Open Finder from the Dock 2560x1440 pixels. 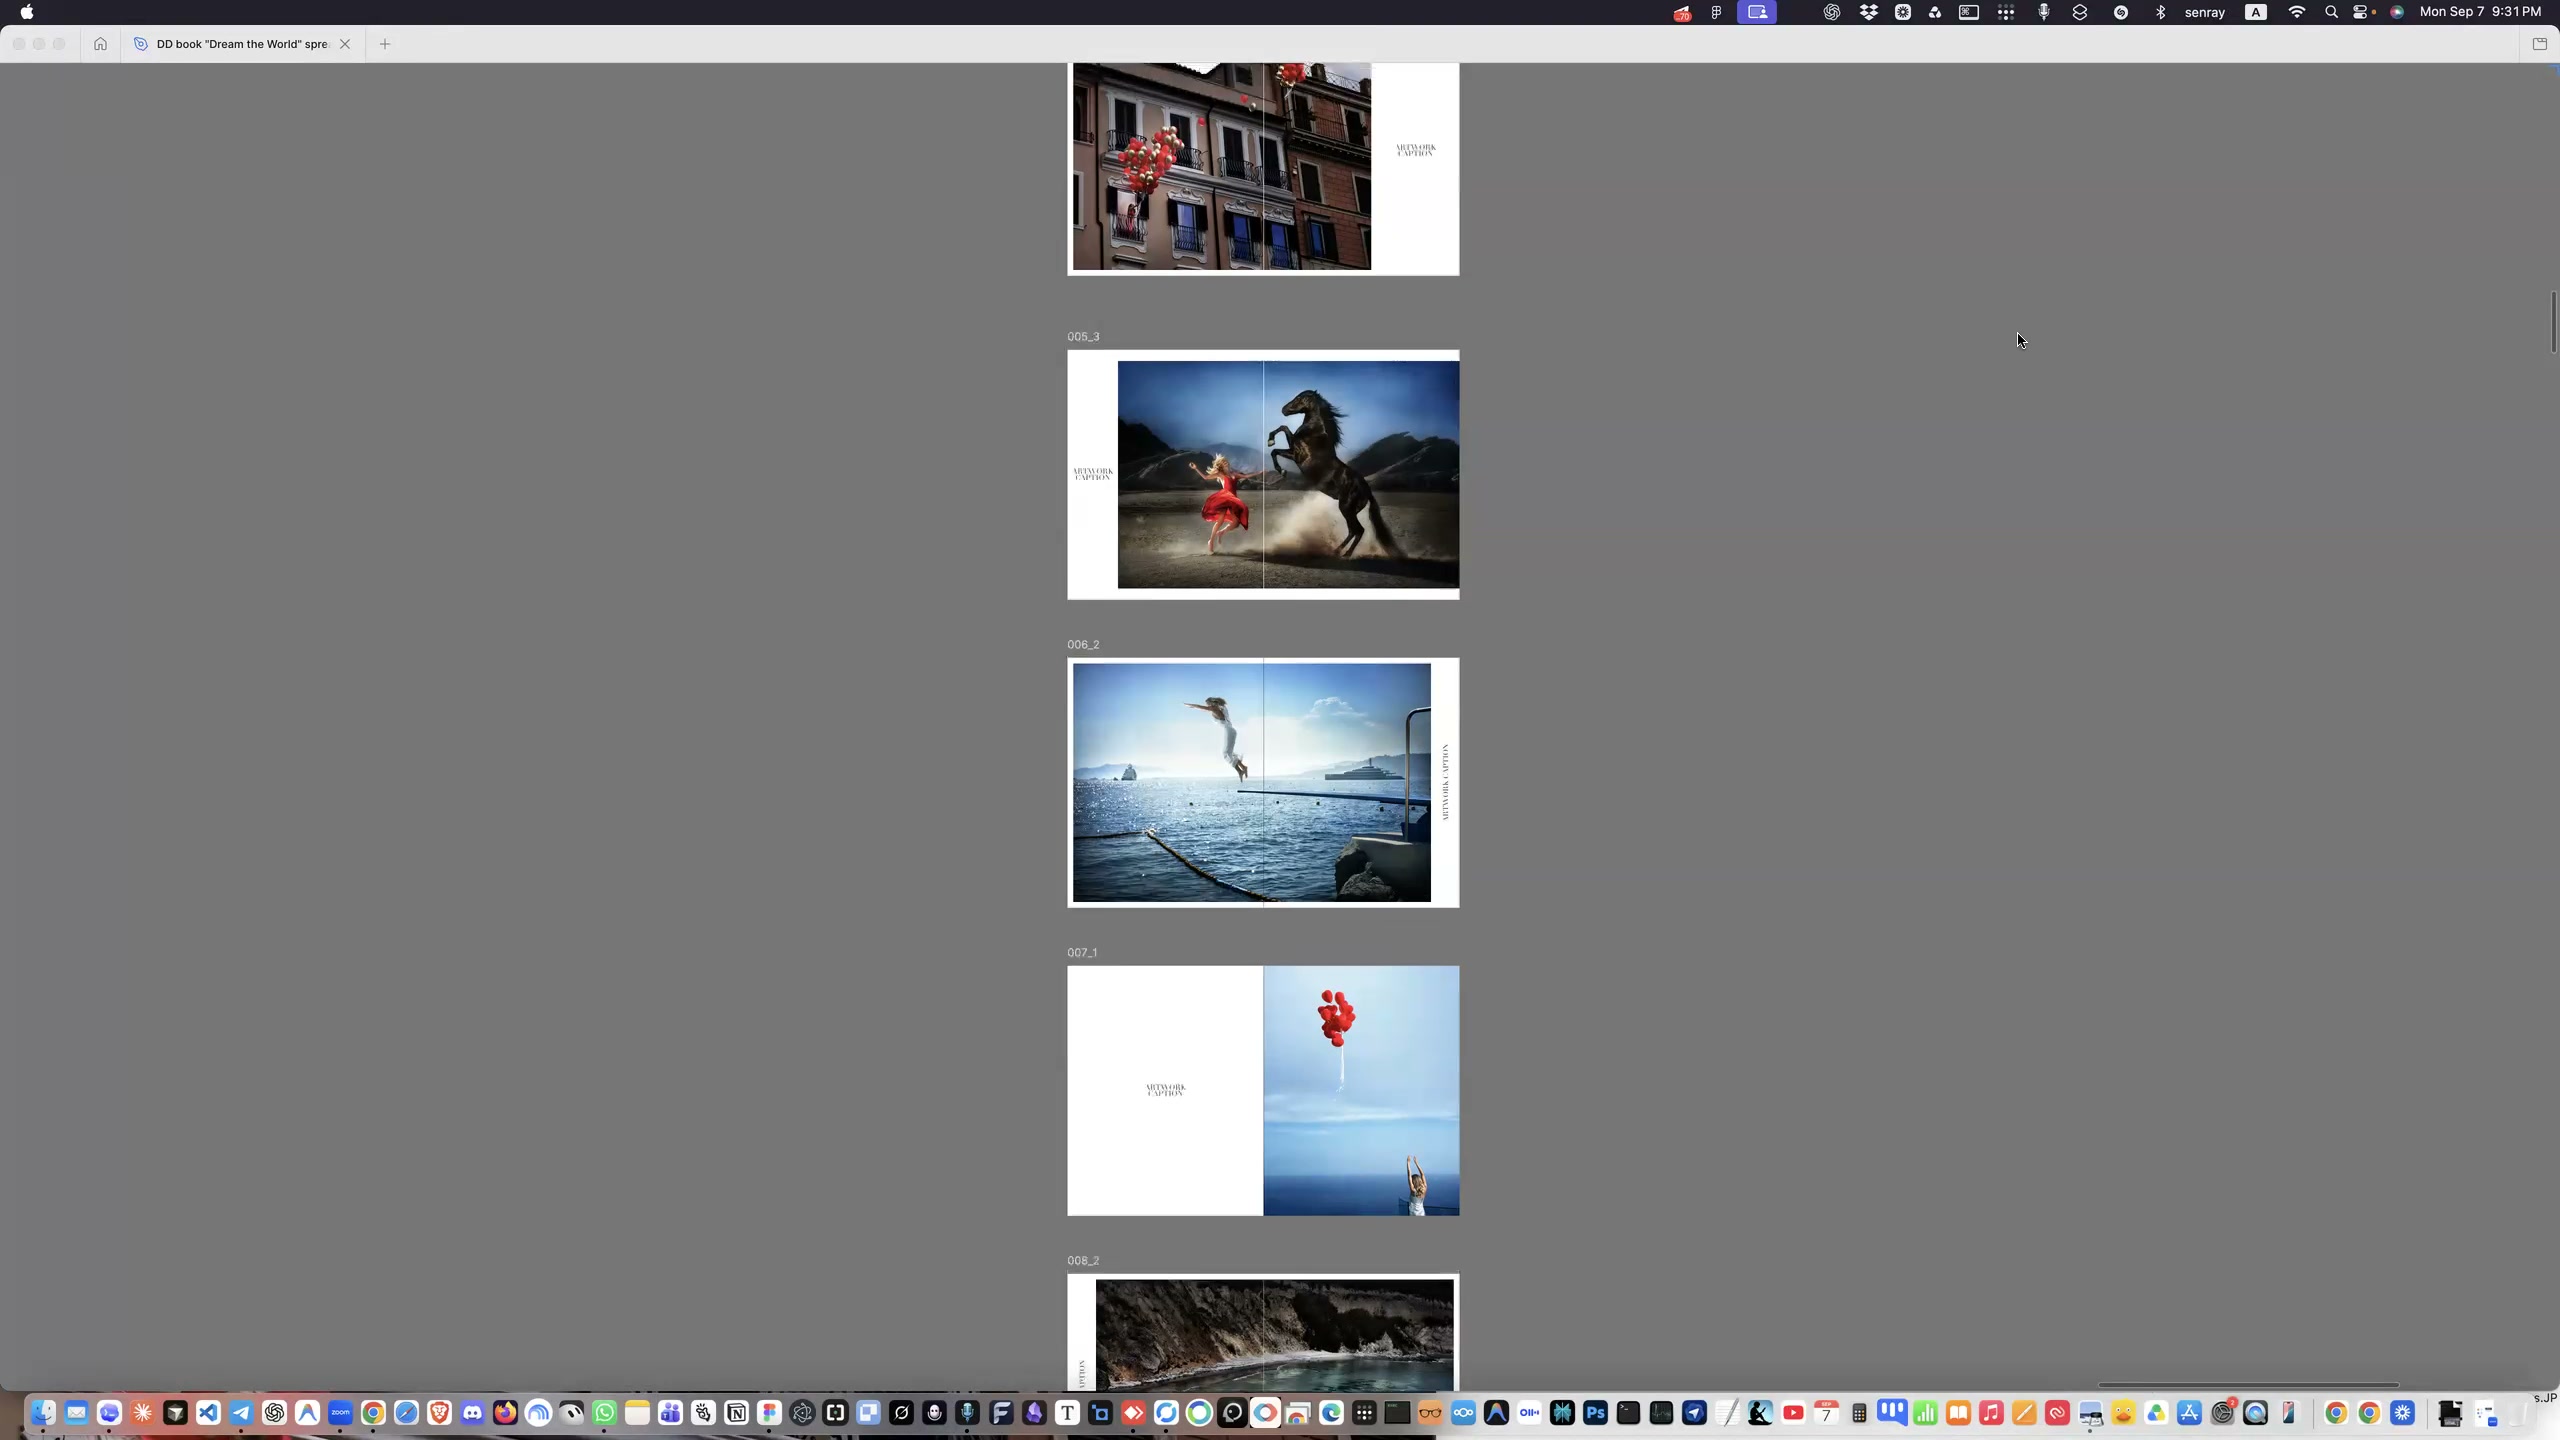click(43, 1413)
